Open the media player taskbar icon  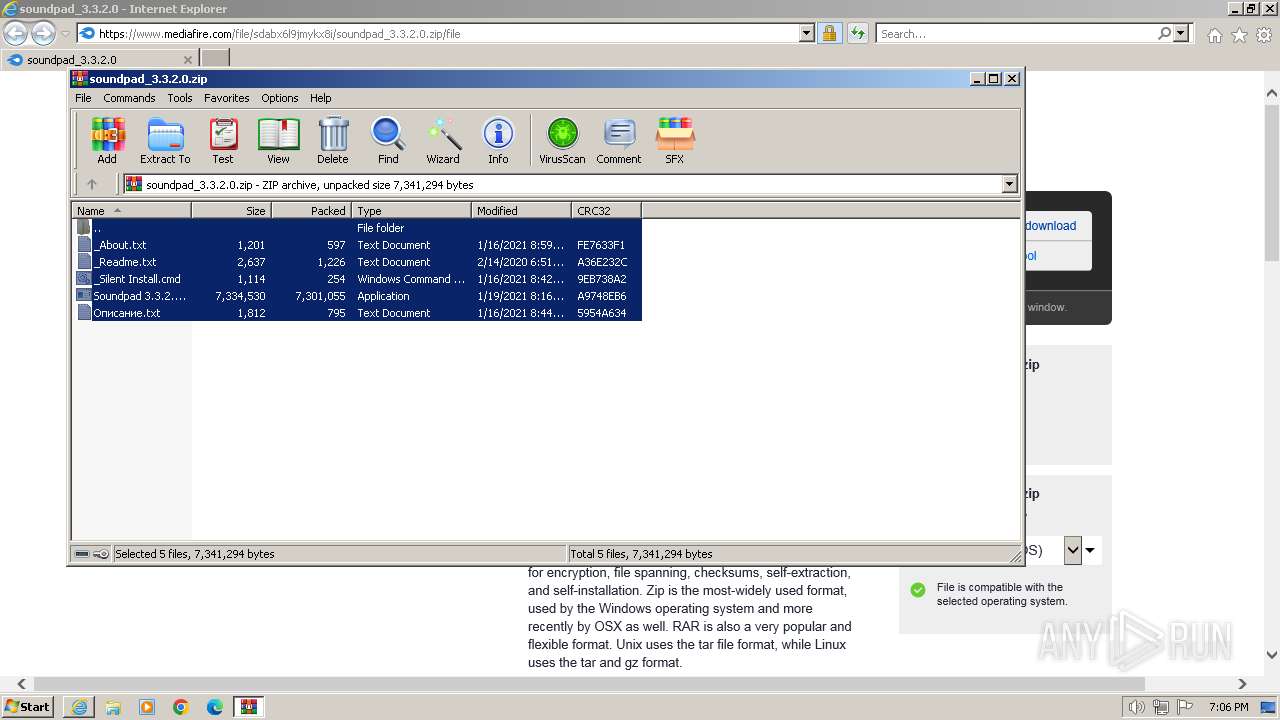click(x=147, y=707)
